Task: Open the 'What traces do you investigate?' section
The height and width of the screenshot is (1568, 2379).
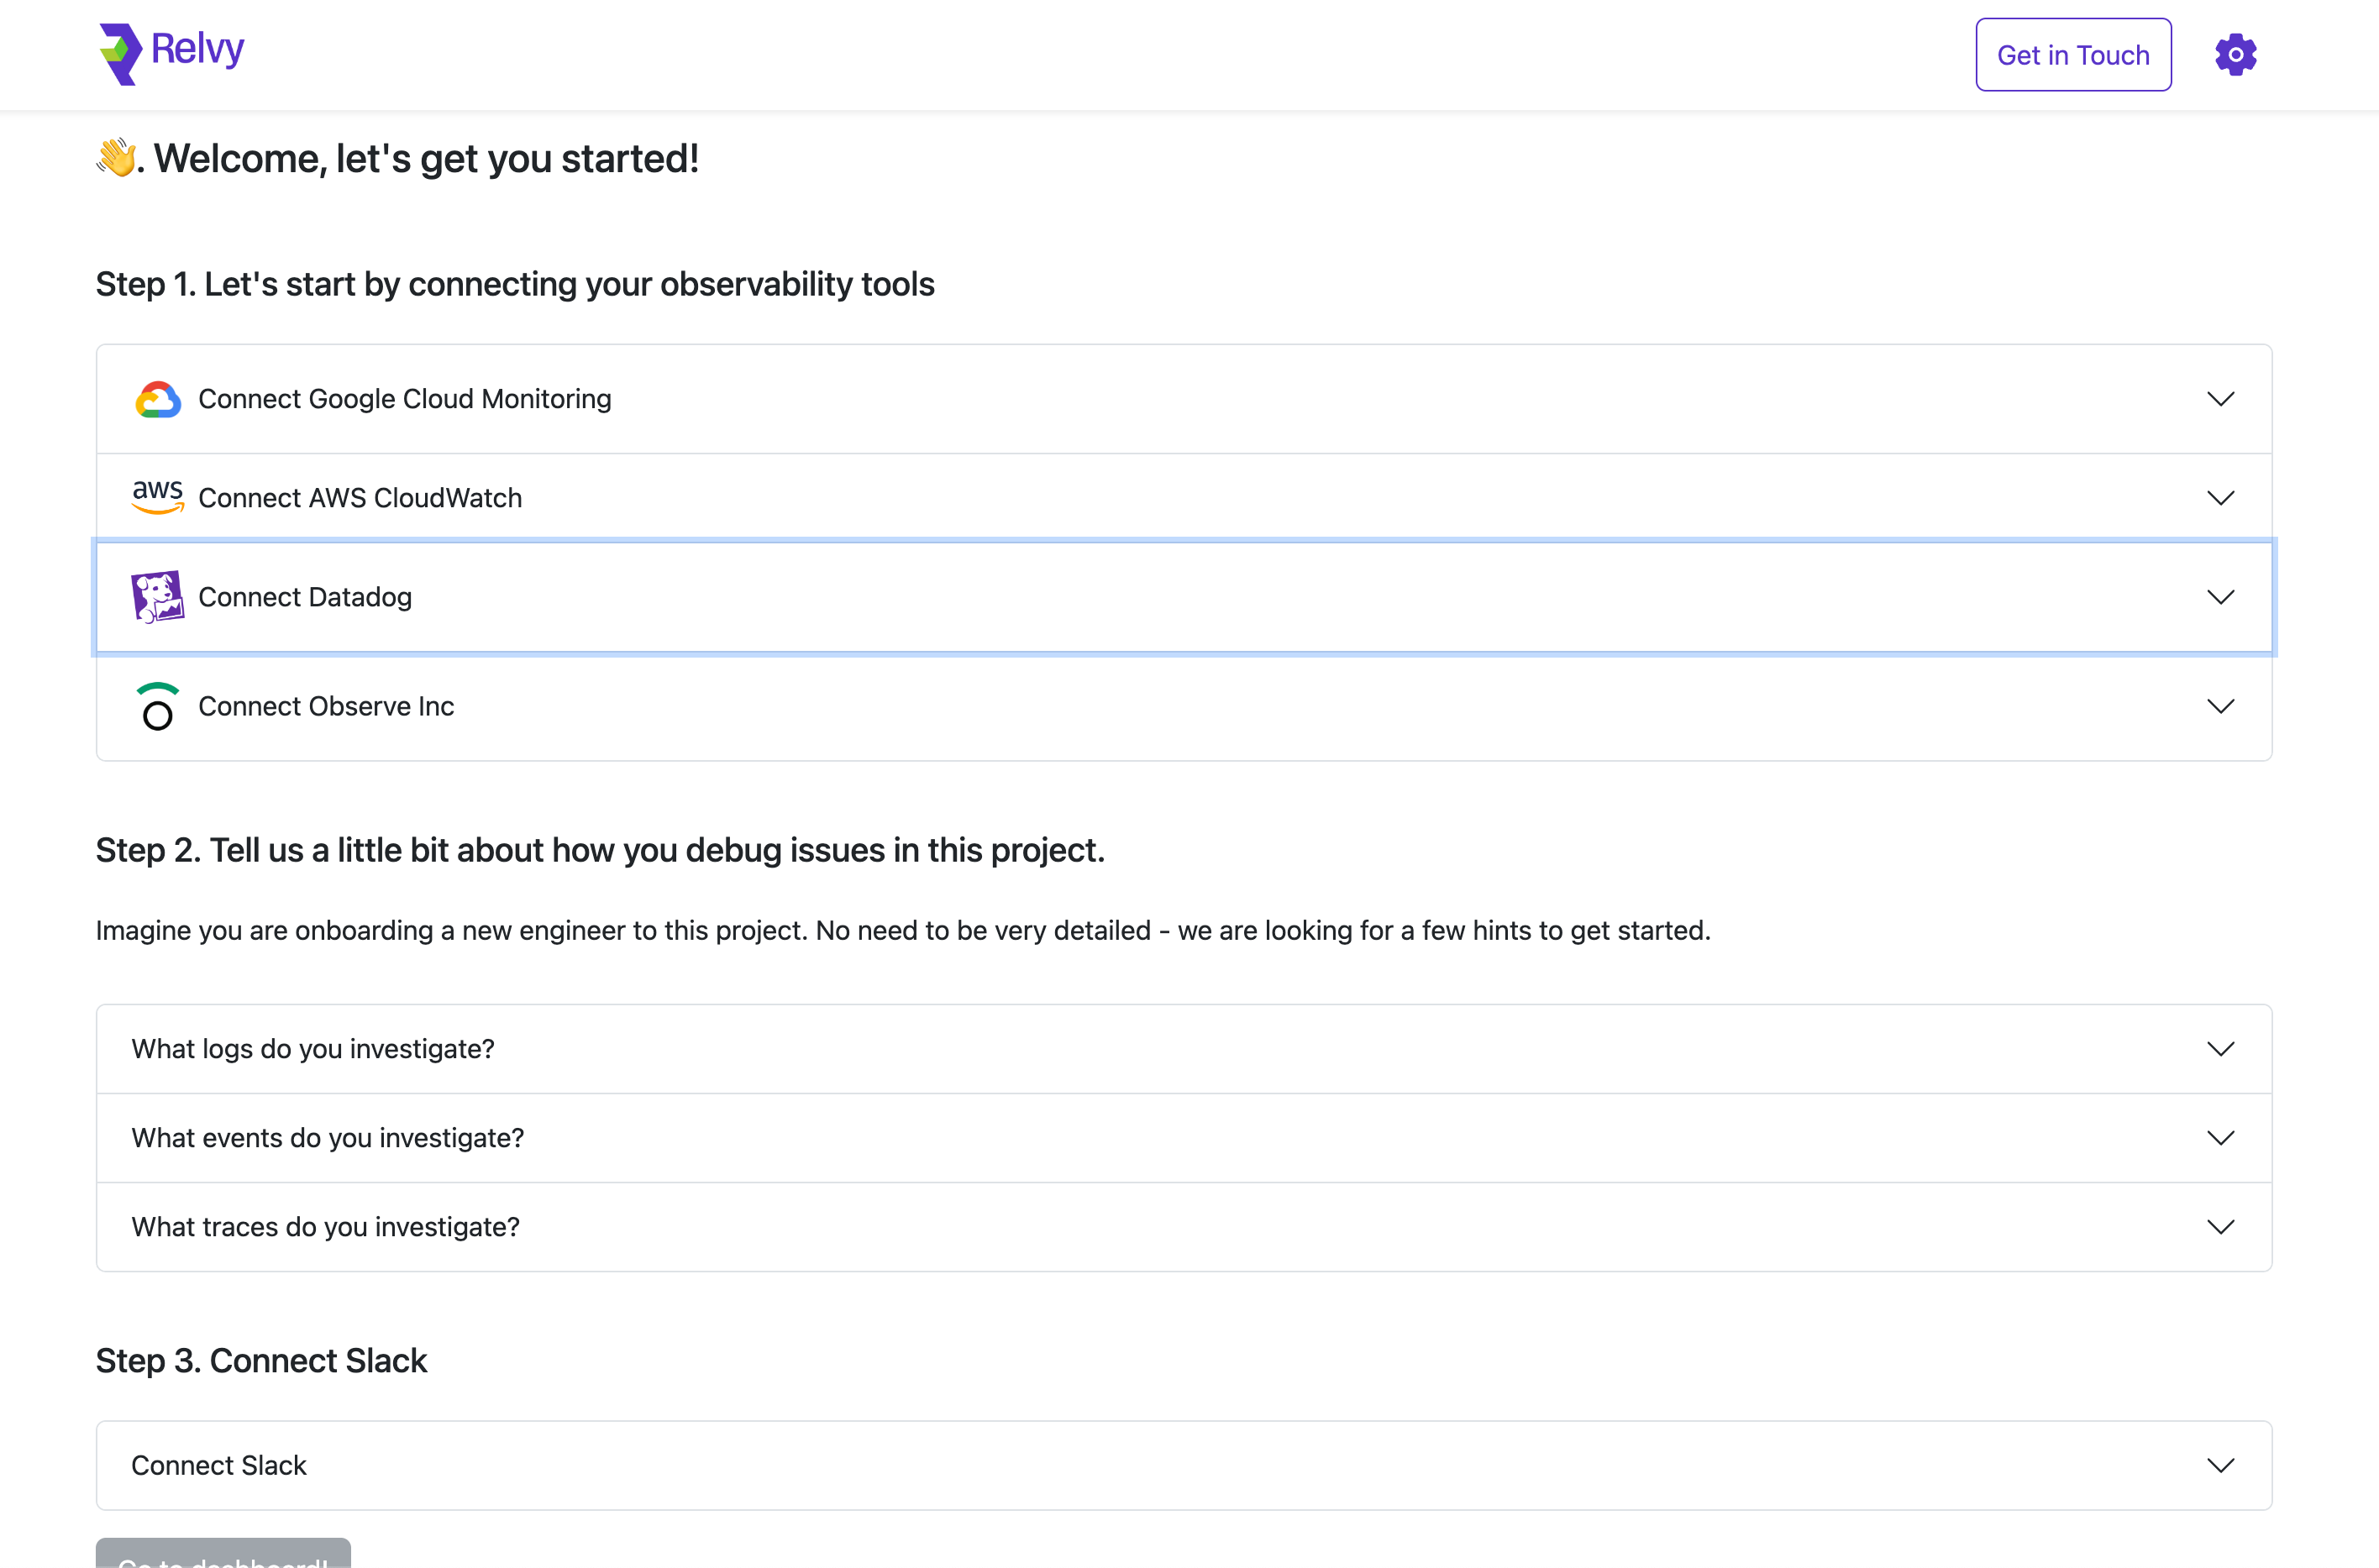Action: [2221, 1227]
